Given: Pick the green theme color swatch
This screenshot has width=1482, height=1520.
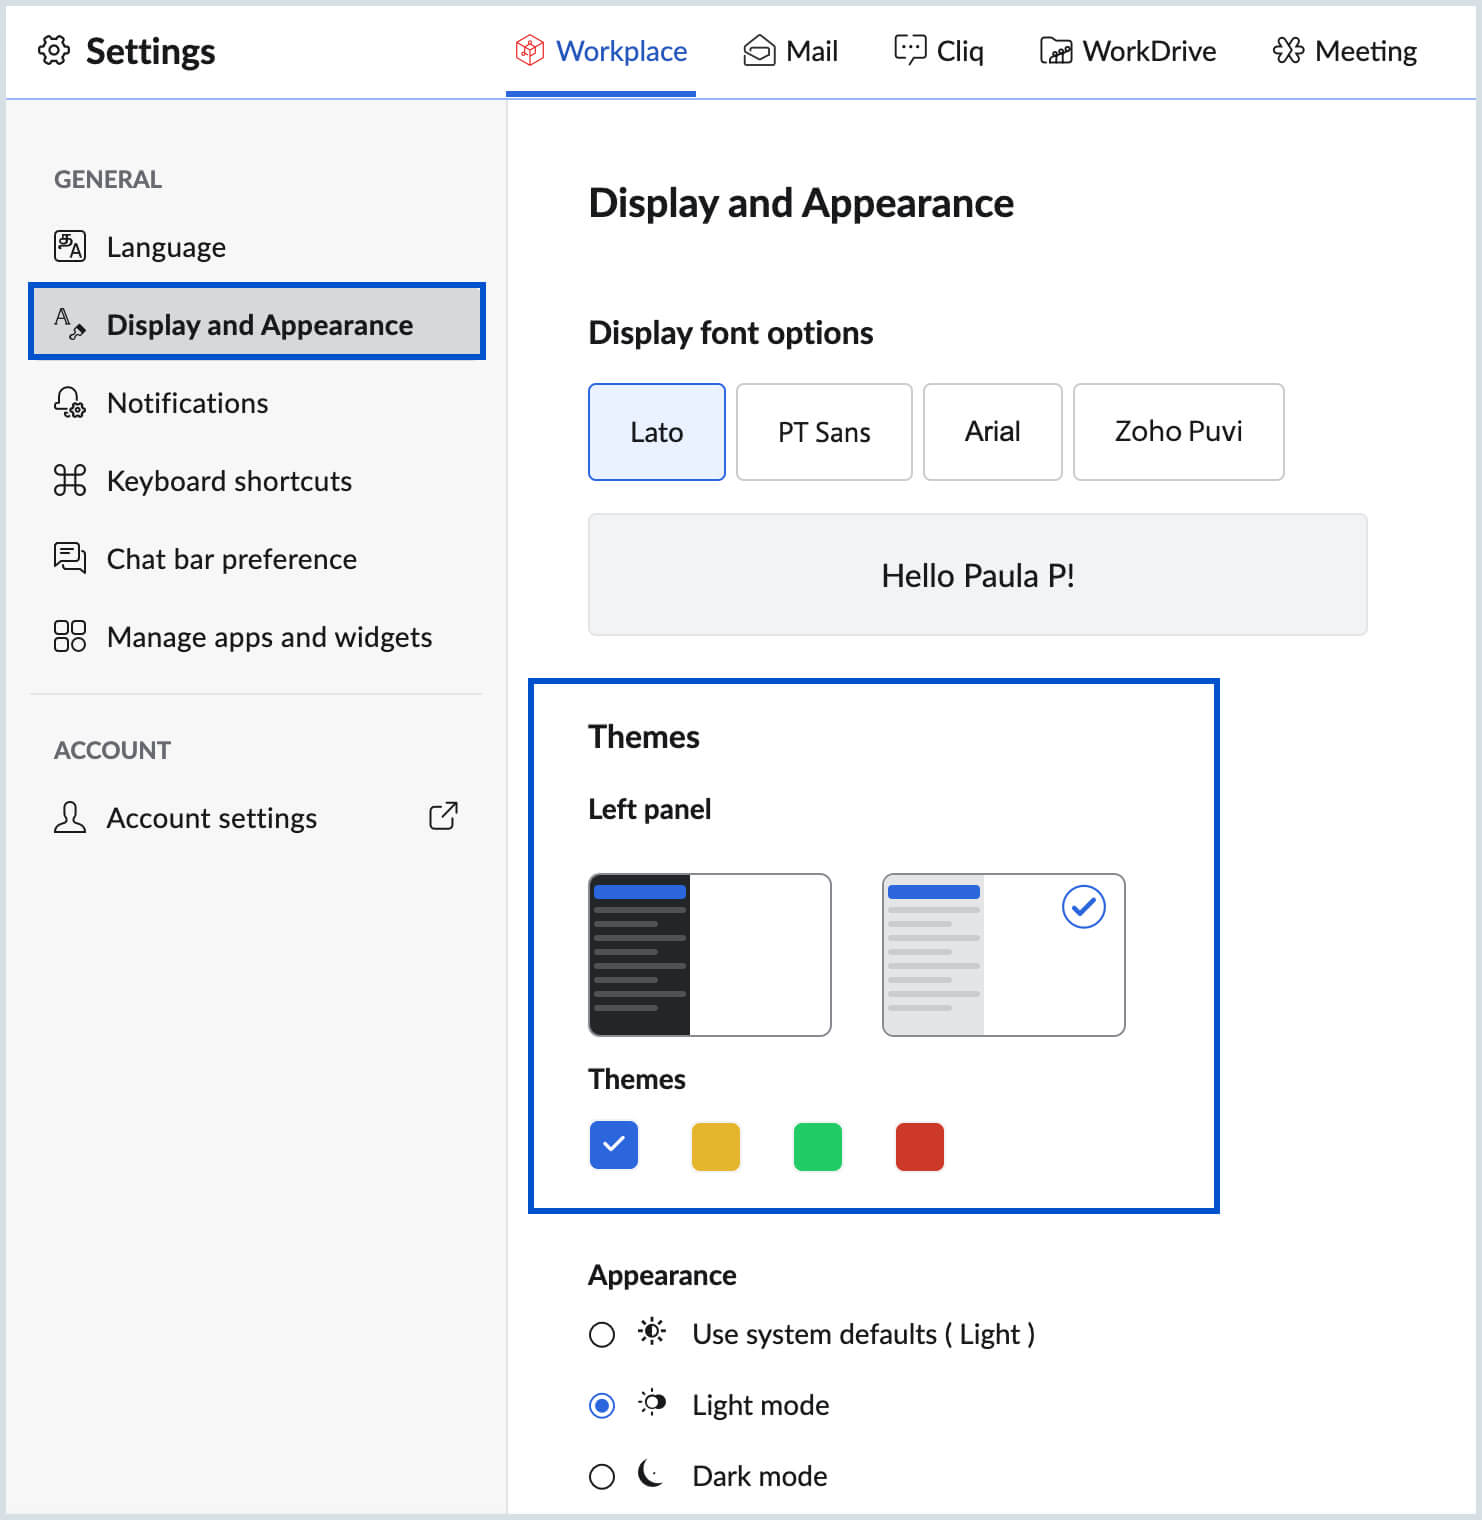Looking at the screenshot, I should [x=818, y=1146].
